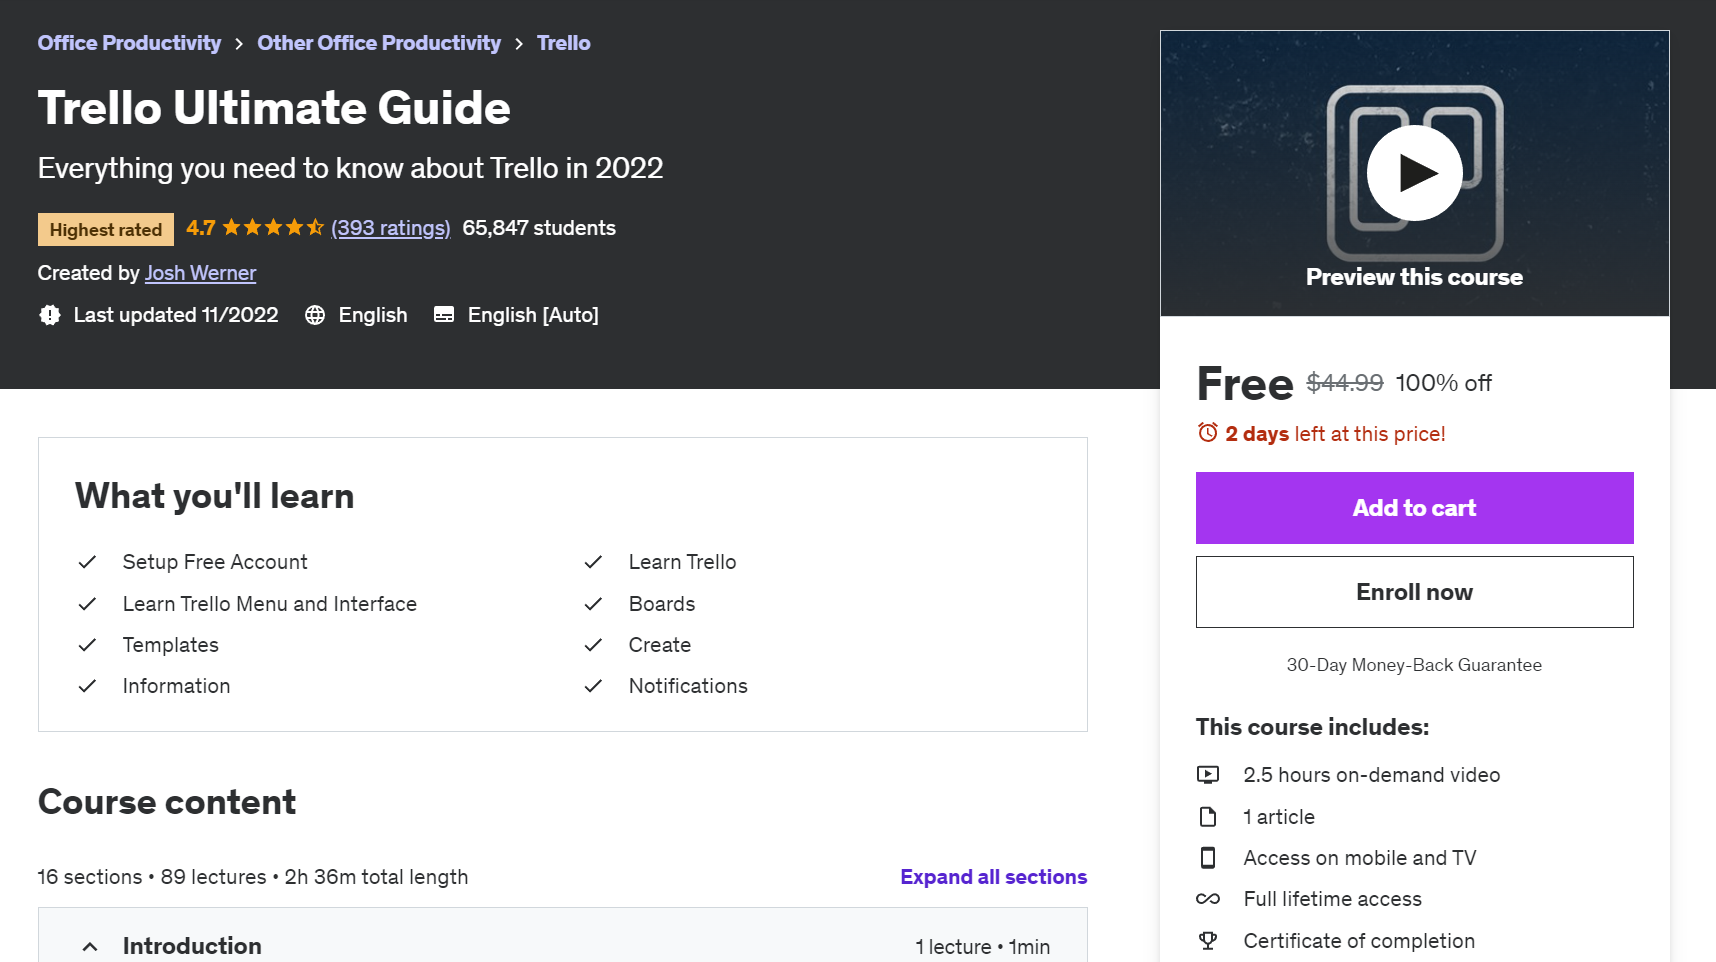This screenshot has height=962, width=1716.
Task: Click the alarm clock deadline icon
Action: [1207, 432]
